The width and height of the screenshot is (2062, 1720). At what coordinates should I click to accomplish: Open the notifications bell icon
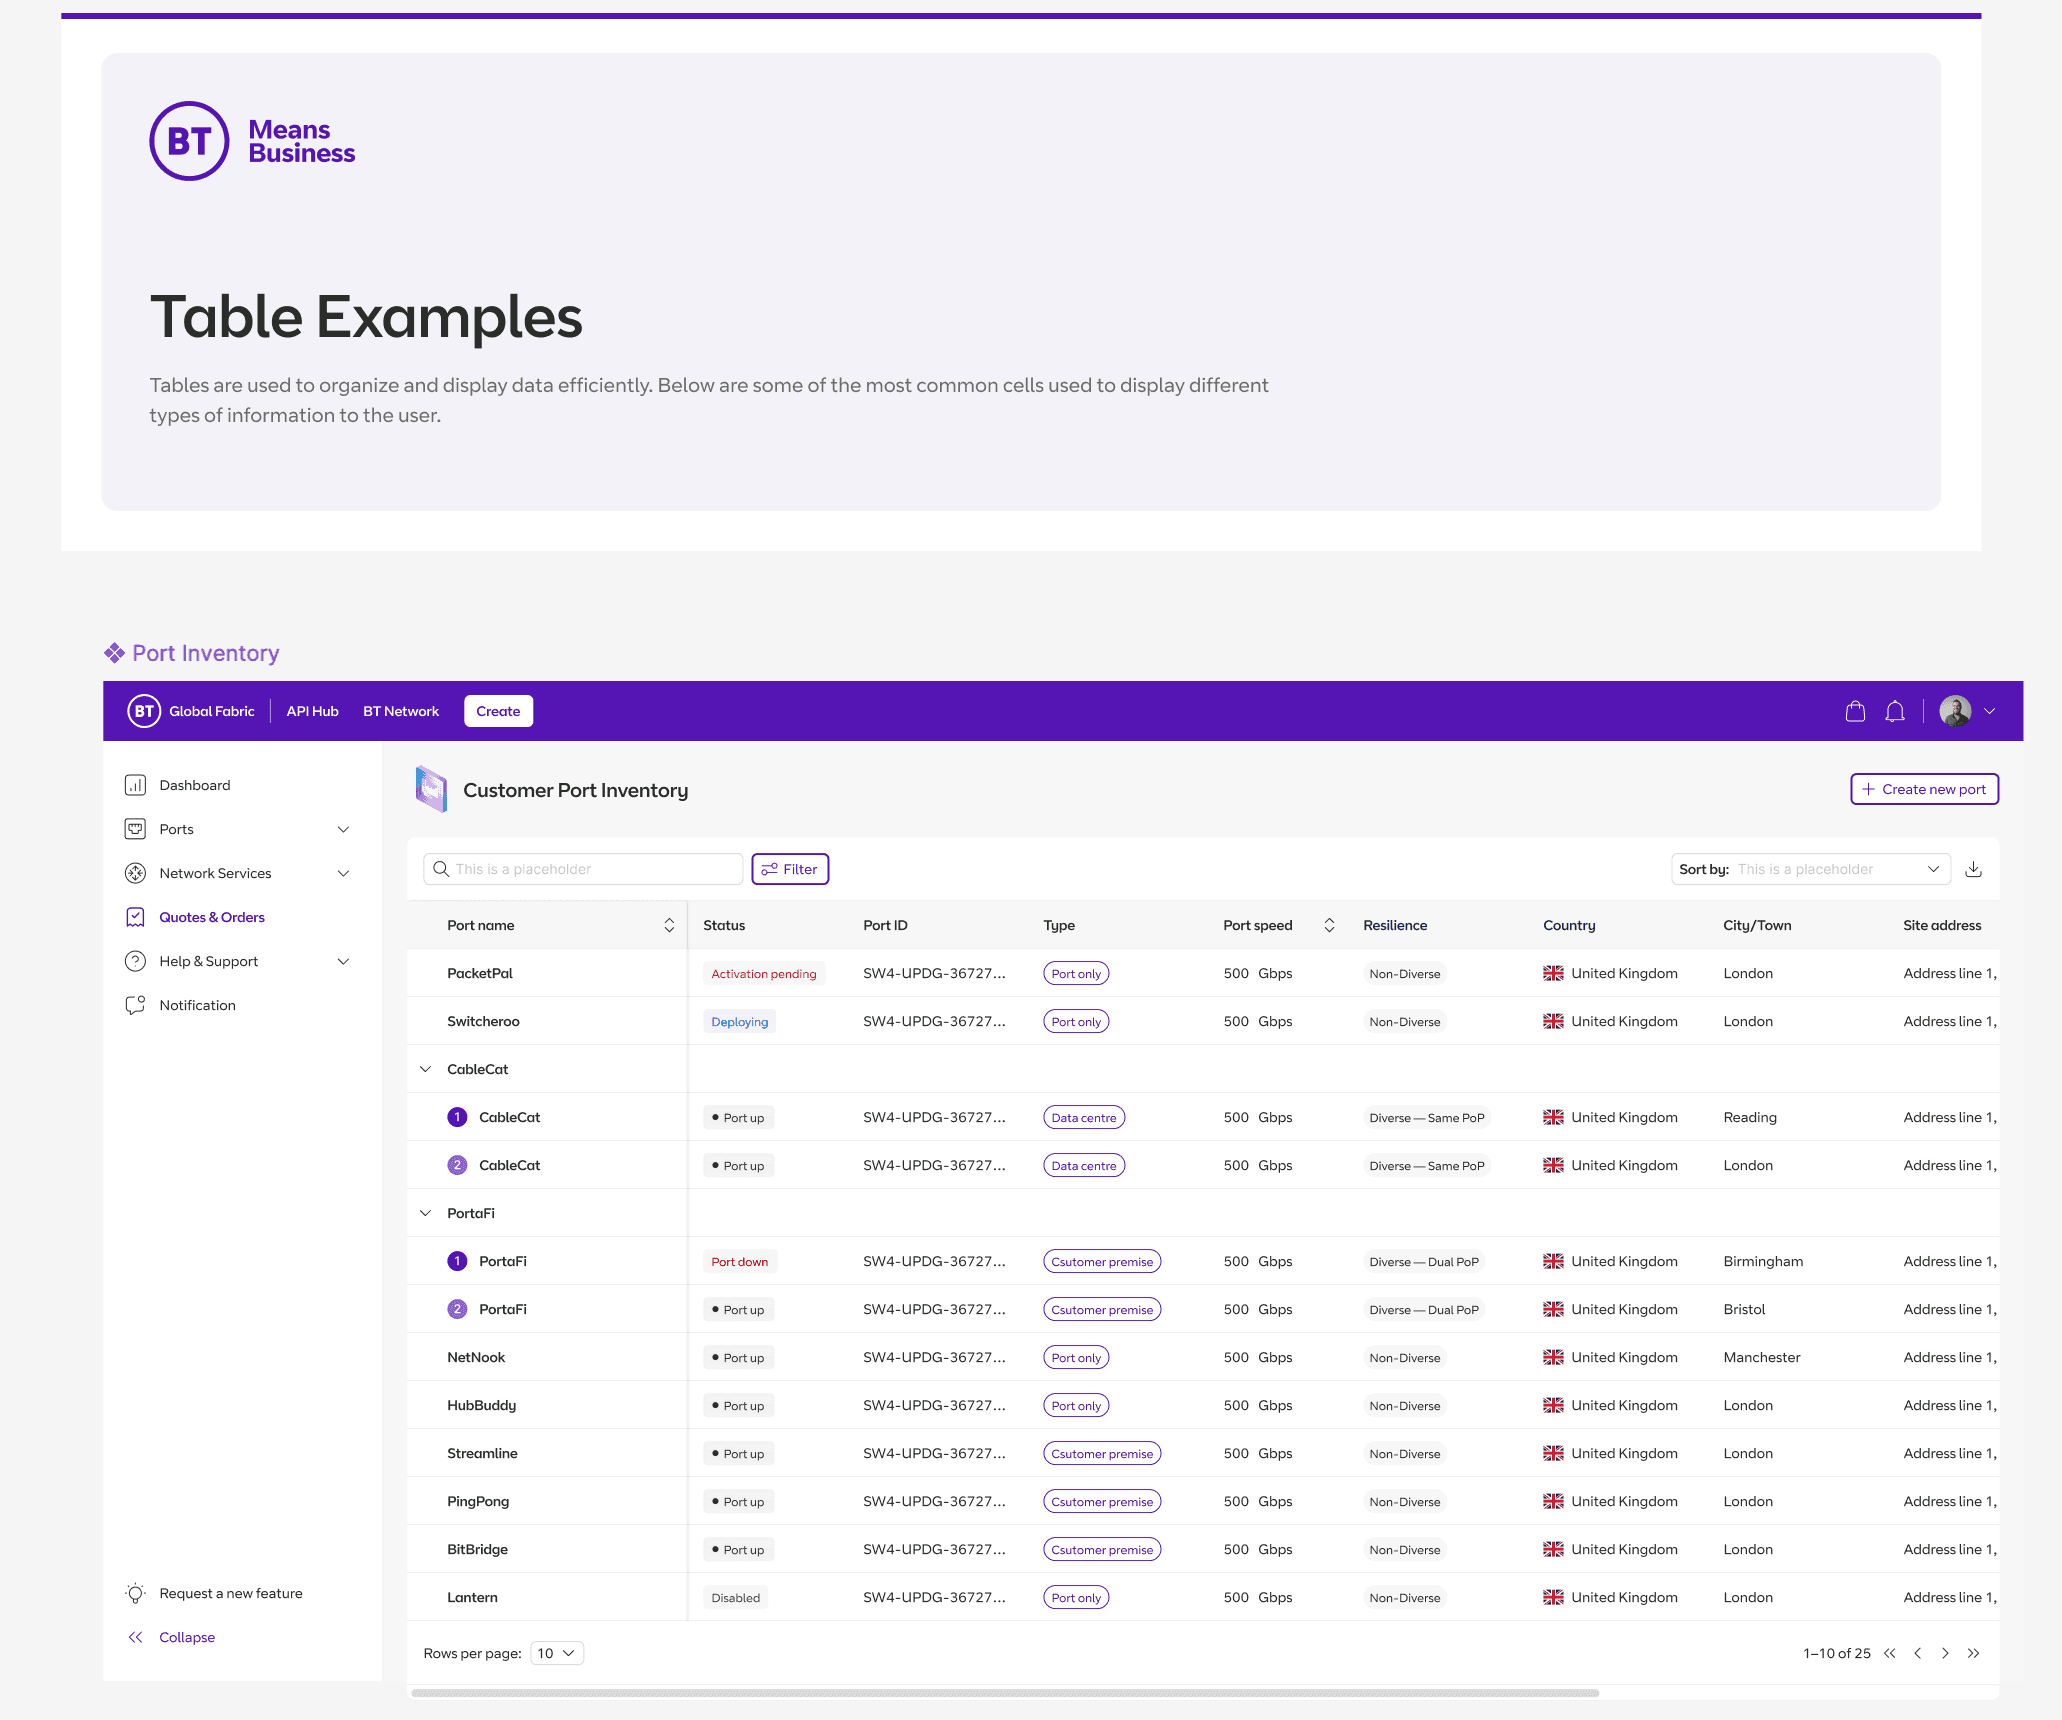(1894, 711)
